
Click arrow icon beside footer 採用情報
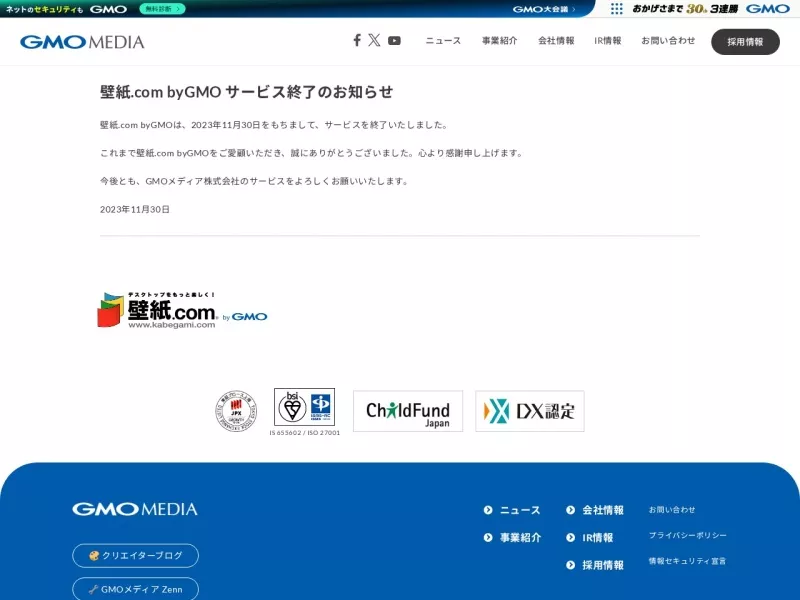570,565
